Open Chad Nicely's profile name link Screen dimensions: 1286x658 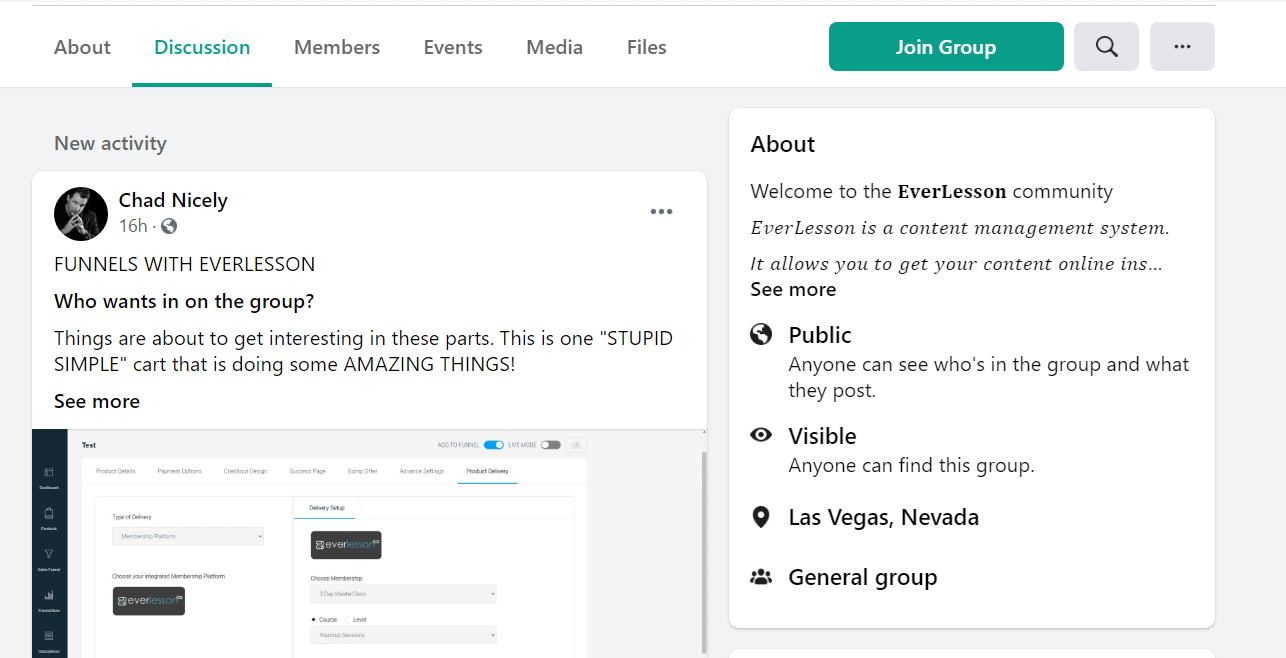tap(173, 200)
